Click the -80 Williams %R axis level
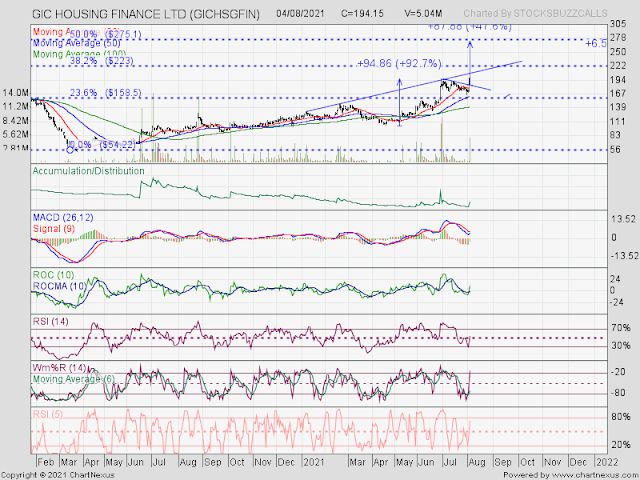This screenshot has width=640, height=480. click(x=618, y=393)
